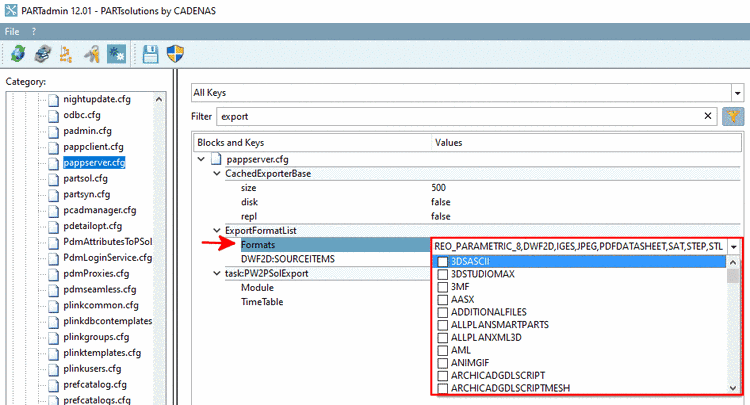Click the yellow filter funnel button
The height and width of the screenshot is (405, 750).
click(x=733, y=116)
